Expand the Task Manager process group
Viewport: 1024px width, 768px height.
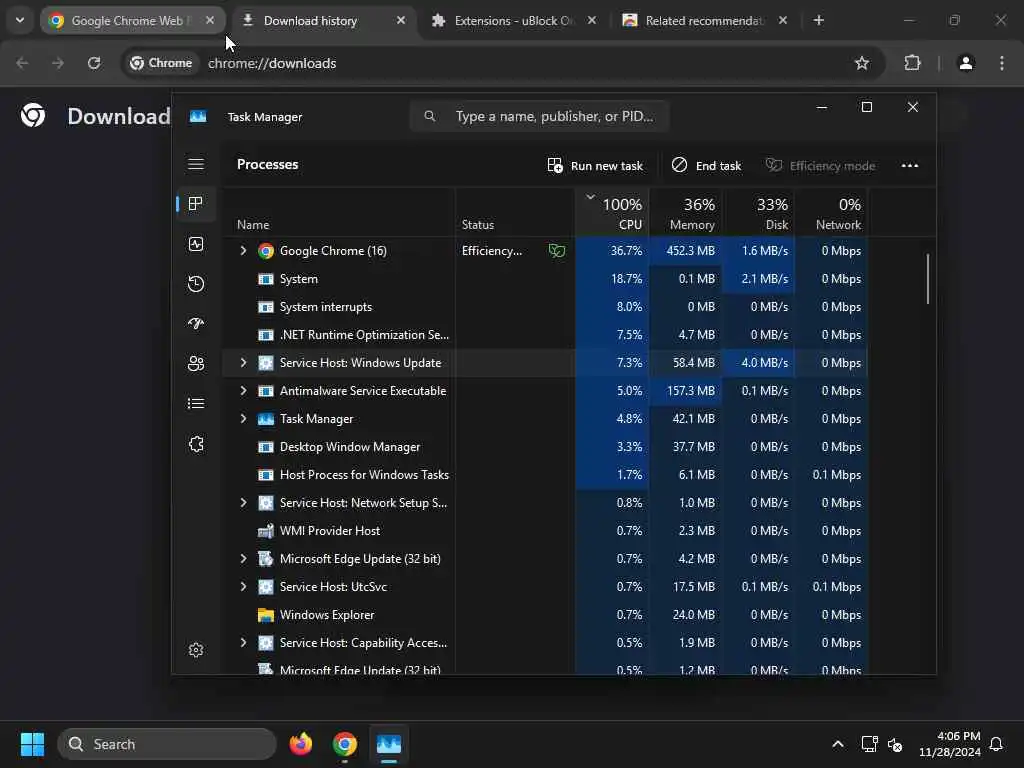point(243,419)
